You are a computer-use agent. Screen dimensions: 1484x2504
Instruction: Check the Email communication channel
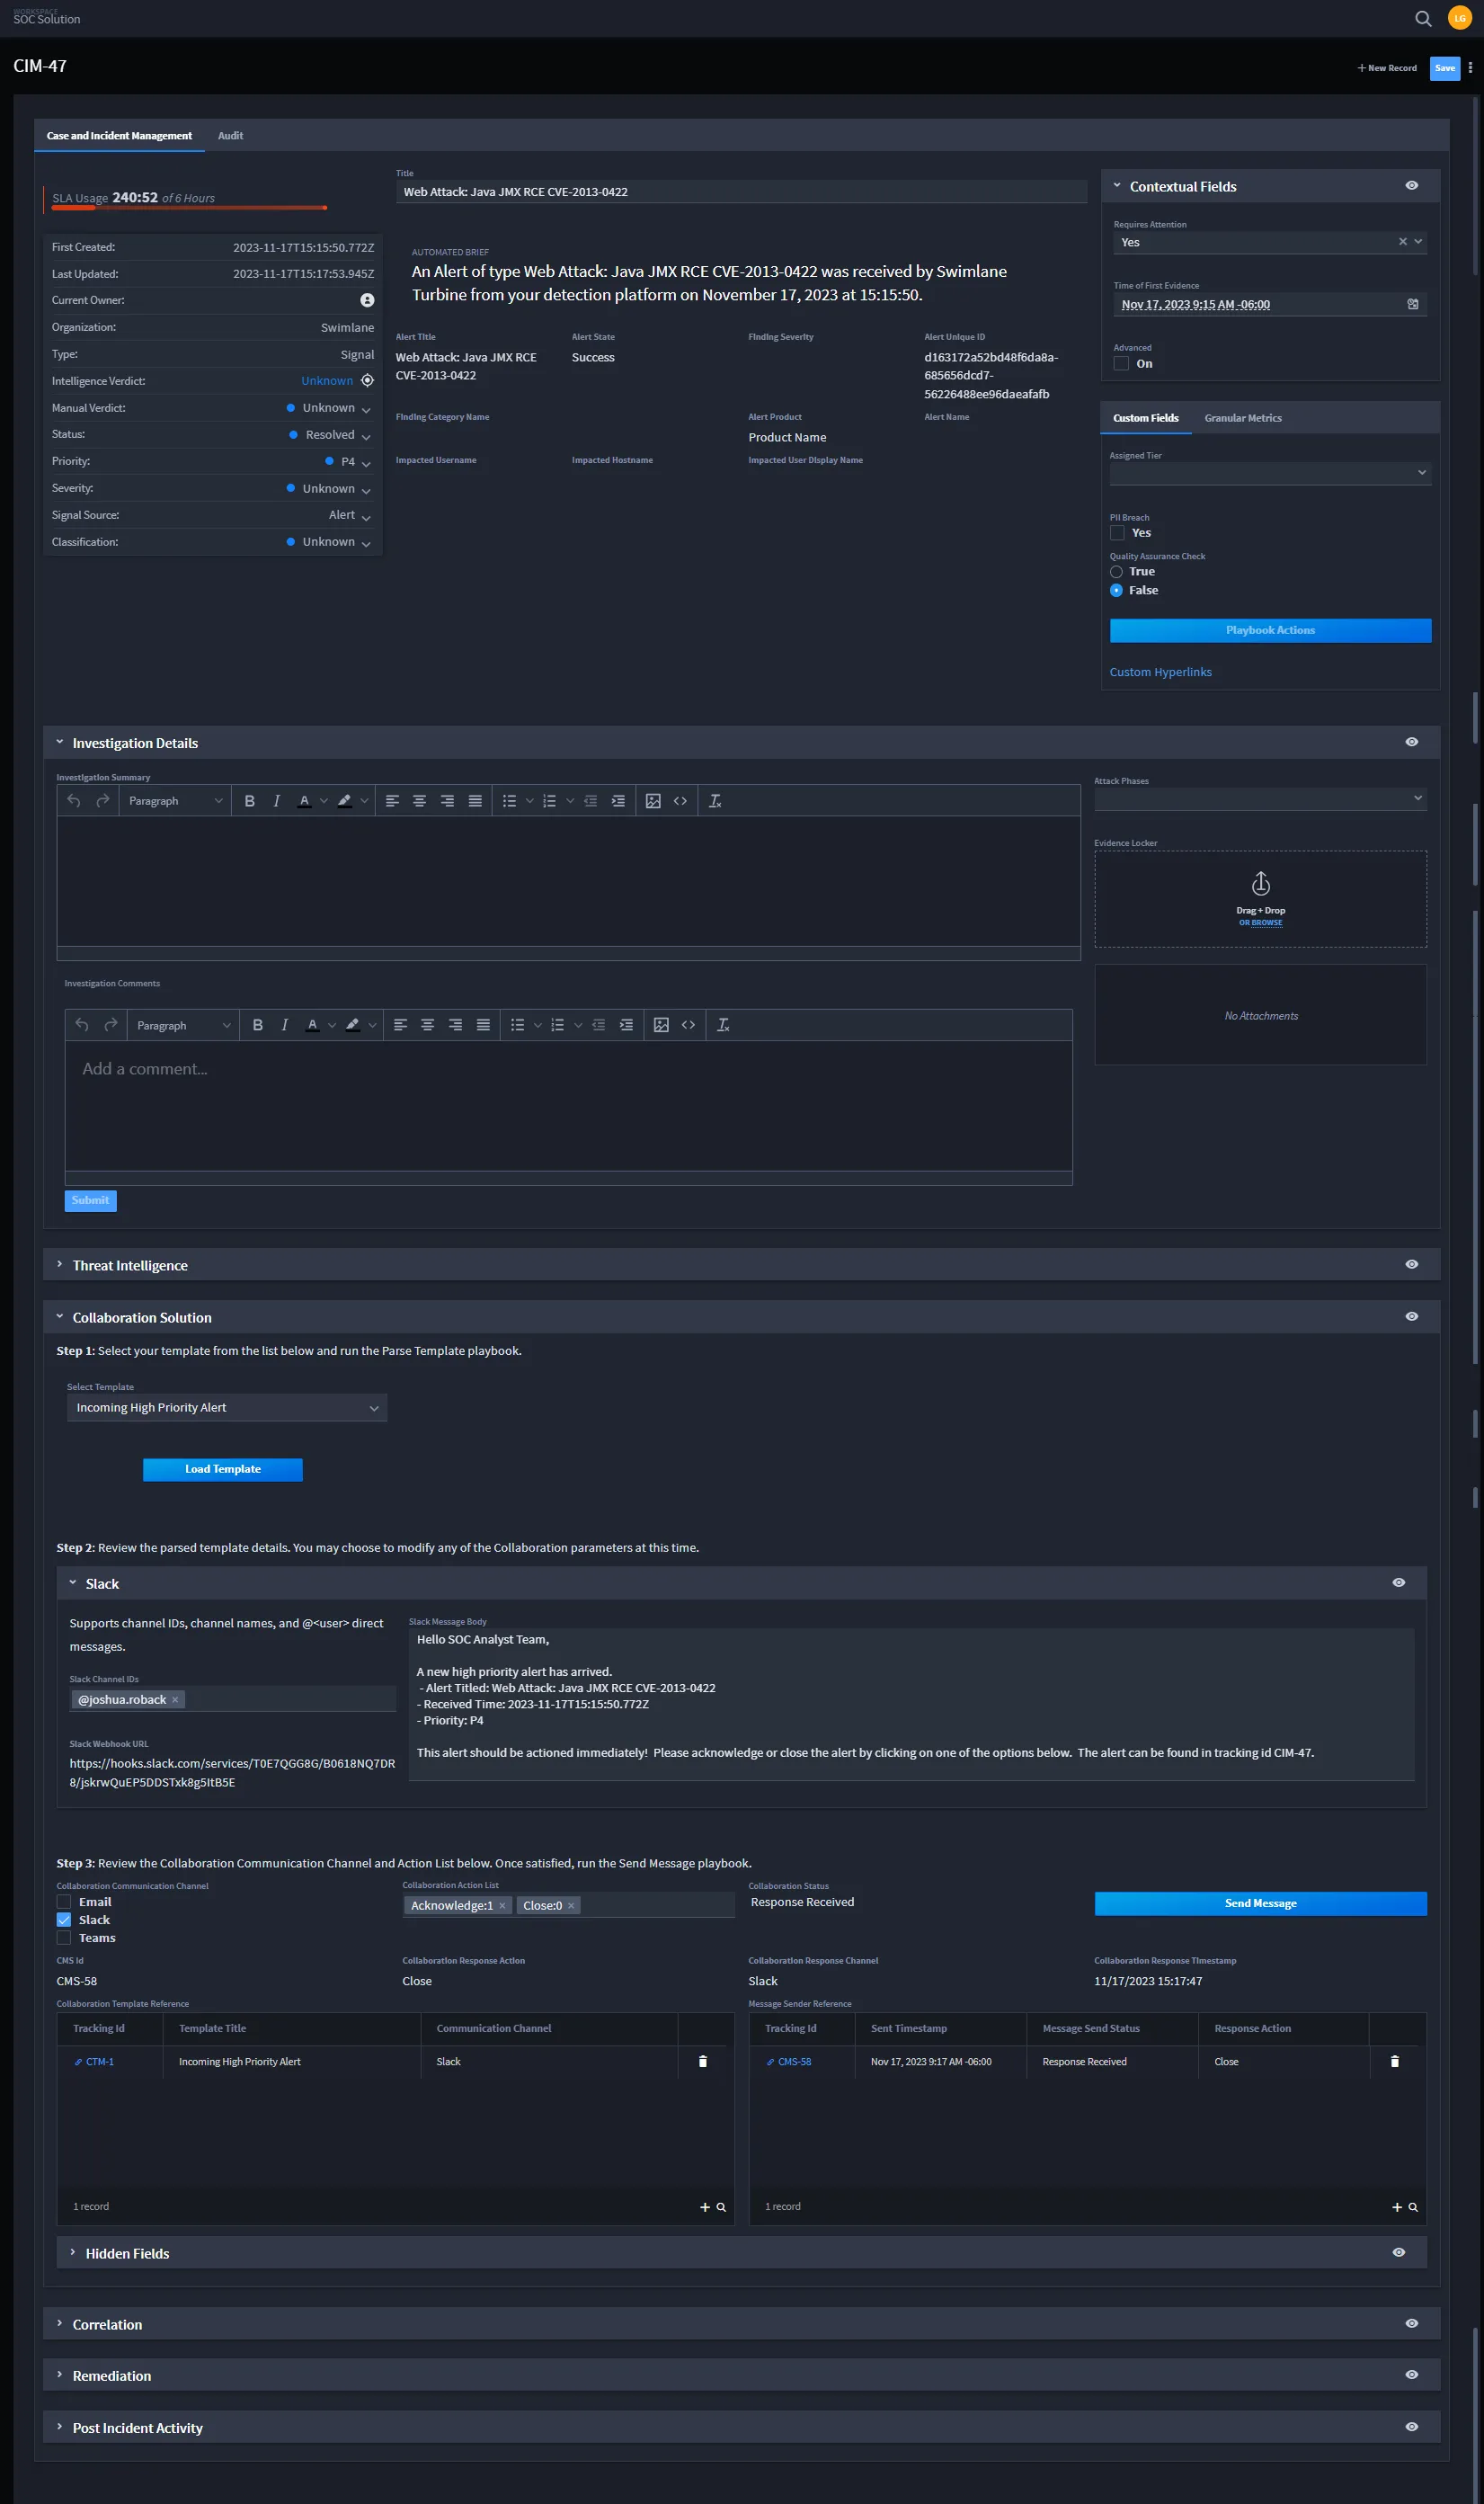(x=64, y=1902)
